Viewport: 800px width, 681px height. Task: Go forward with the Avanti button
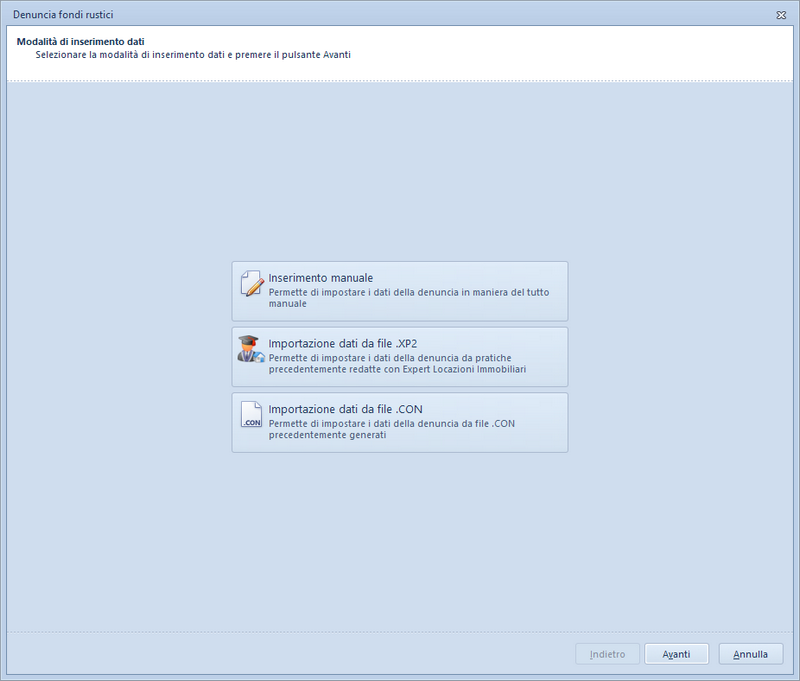click(x=676, y=654)
